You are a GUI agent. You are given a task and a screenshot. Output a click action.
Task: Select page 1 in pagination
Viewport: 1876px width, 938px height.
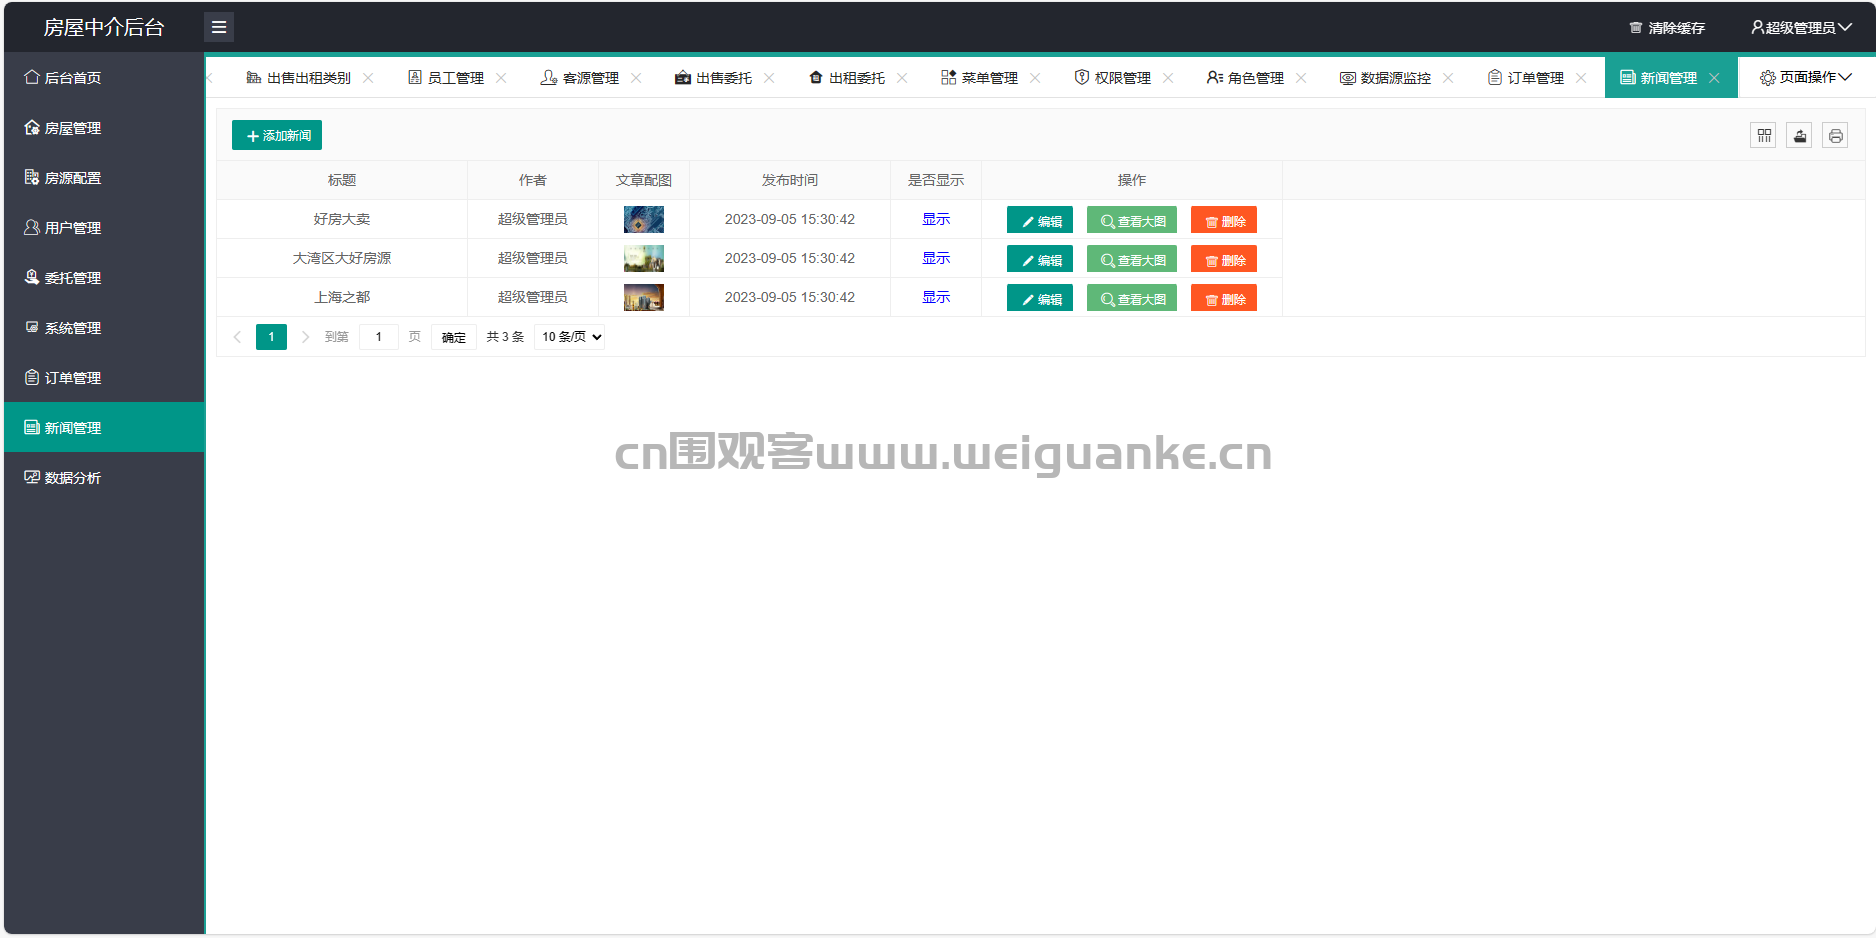click(271, 337)
